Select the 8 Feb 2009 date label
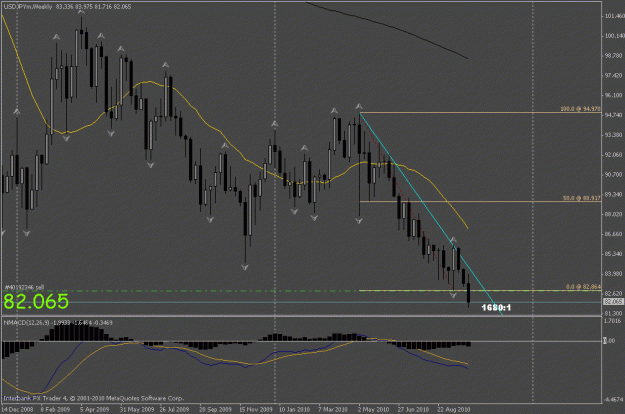625x414 pixels. coord(55,409)
